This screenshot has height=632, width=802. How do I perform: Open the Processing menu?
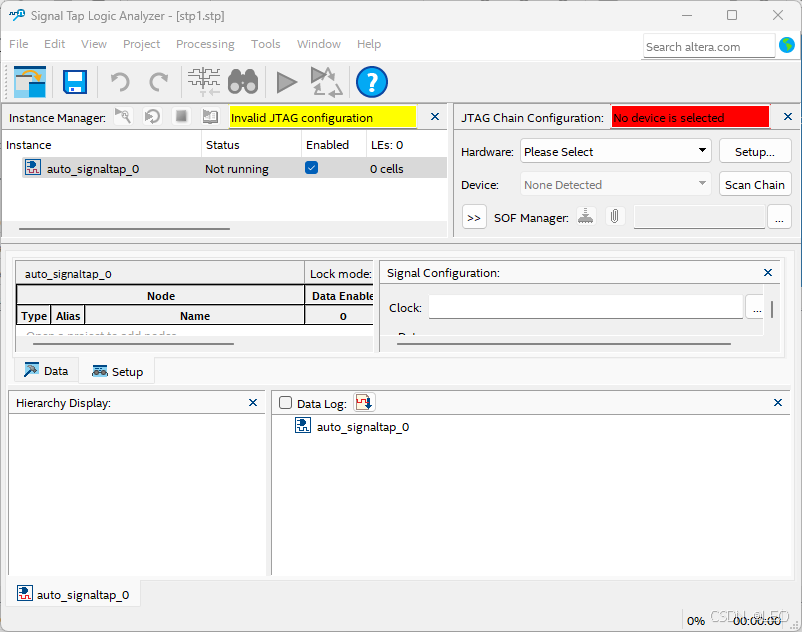tap(205, 44)
